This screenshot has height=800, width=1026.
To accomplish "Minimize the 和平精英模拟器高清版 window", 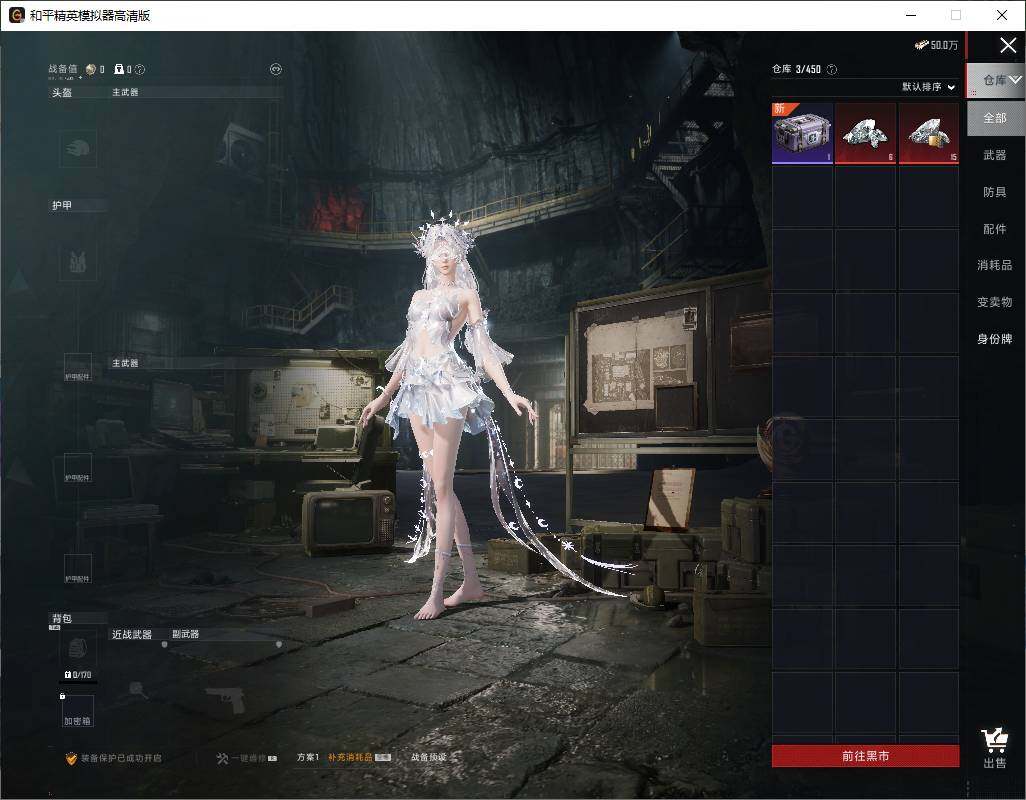I will pos(911,15).
